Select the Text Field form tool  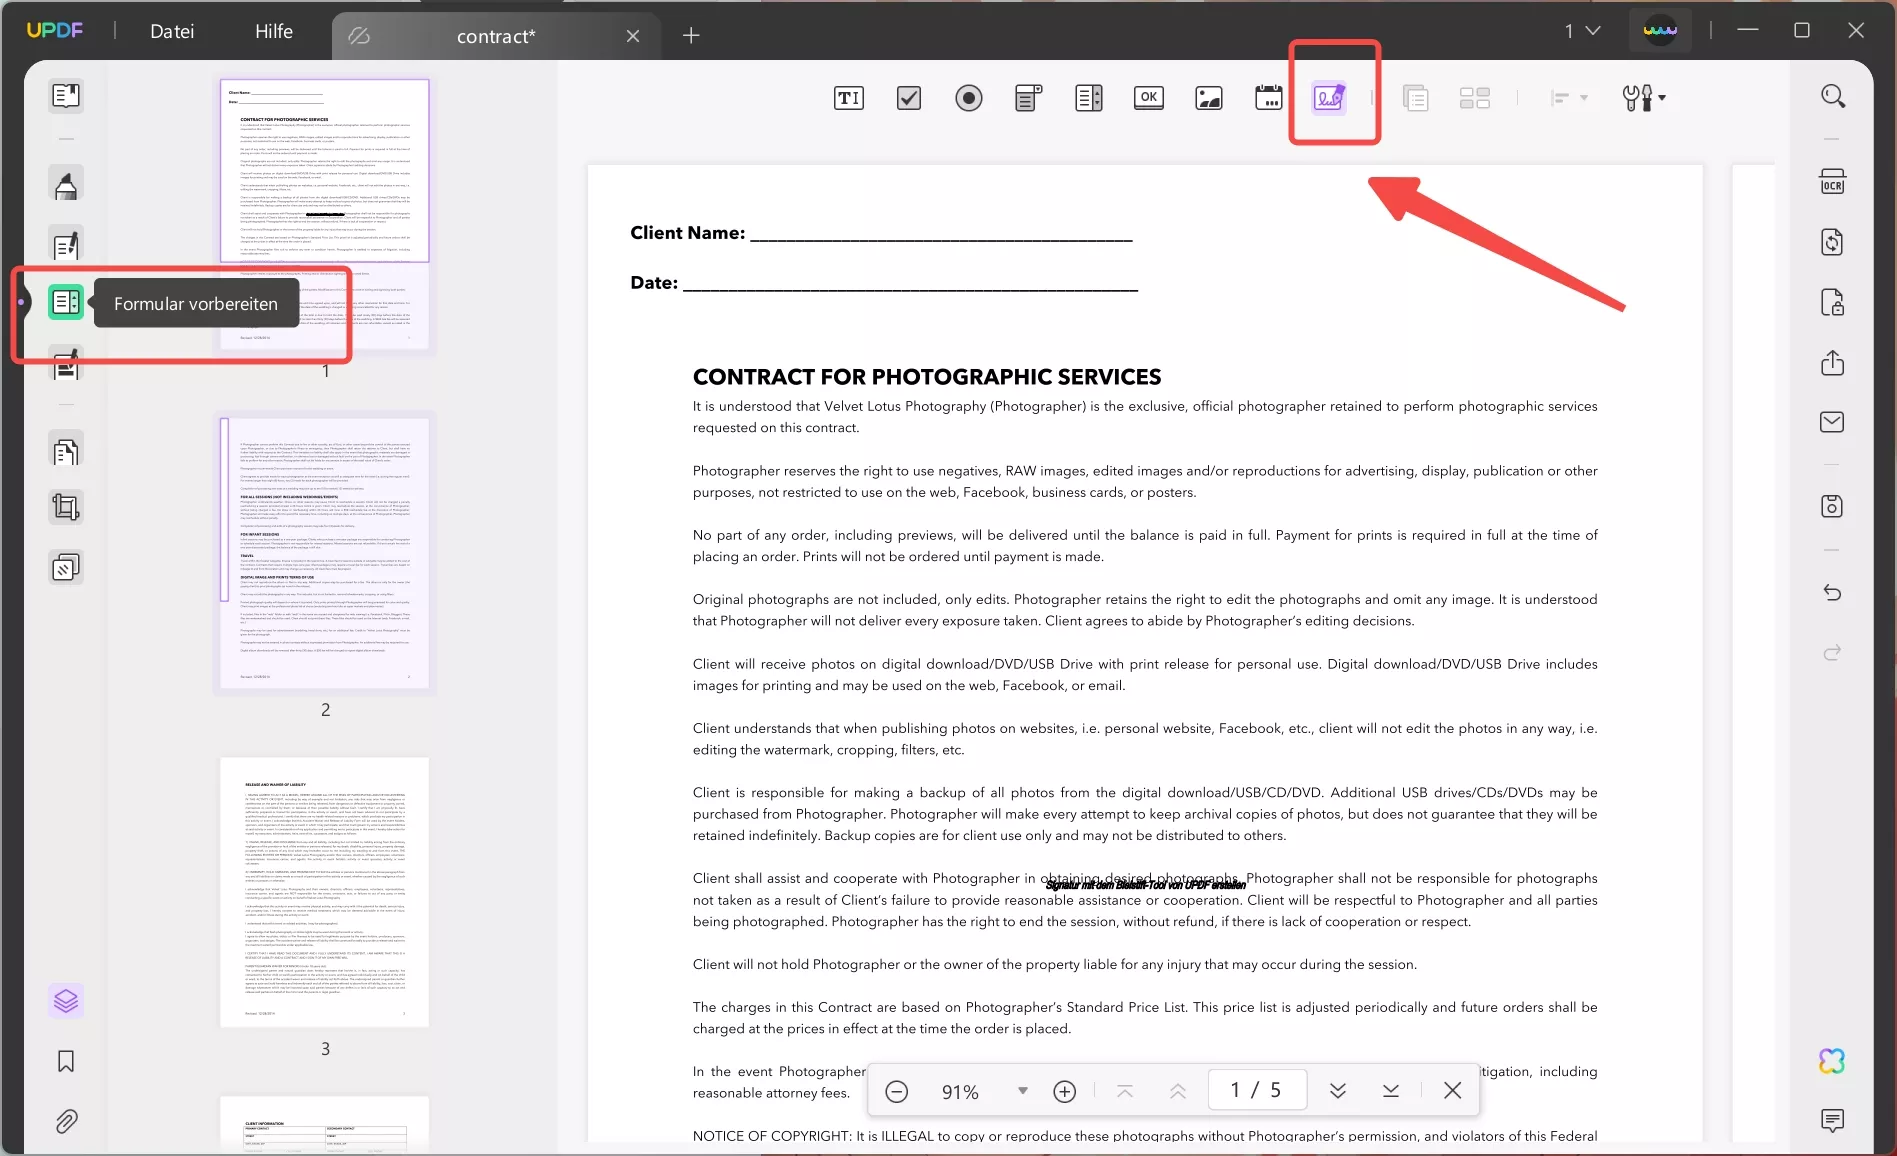[849, 98]
